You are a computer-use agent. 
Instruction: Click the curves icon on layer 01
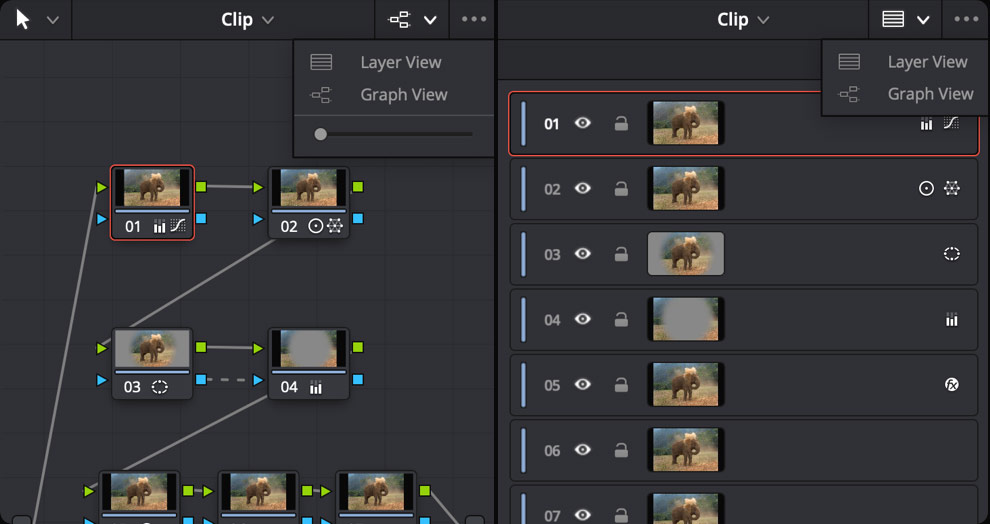tap(951, 123)
